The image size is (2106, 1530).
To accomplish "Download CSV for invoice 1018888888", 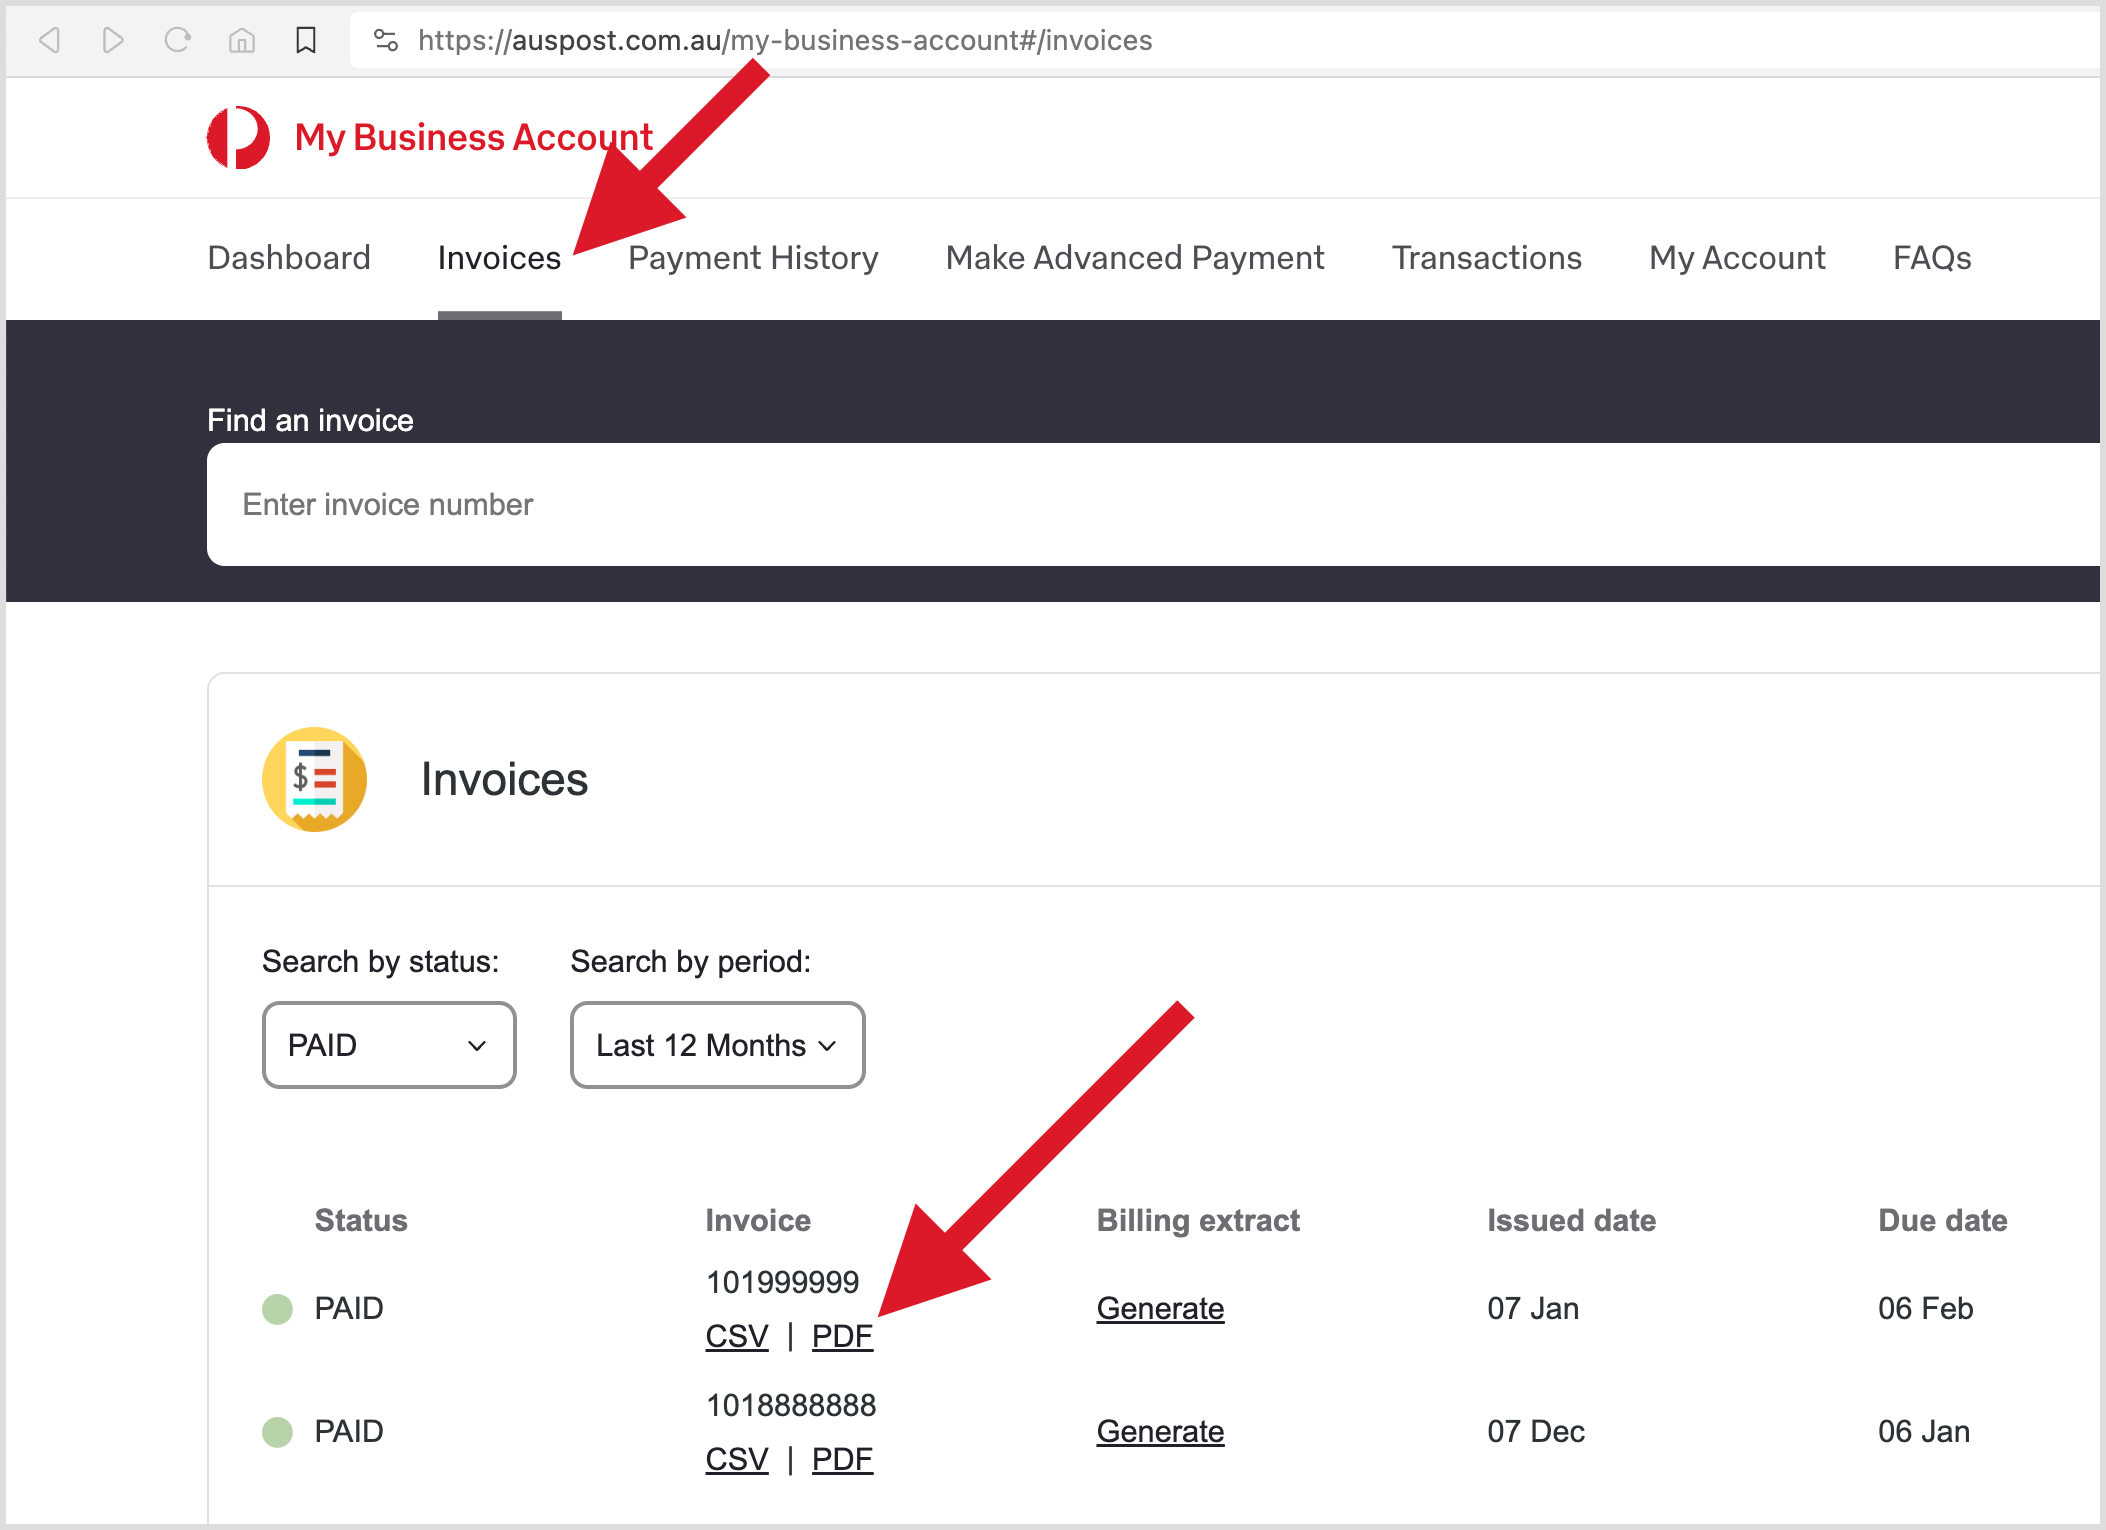I will click(x=736, y=1458).
